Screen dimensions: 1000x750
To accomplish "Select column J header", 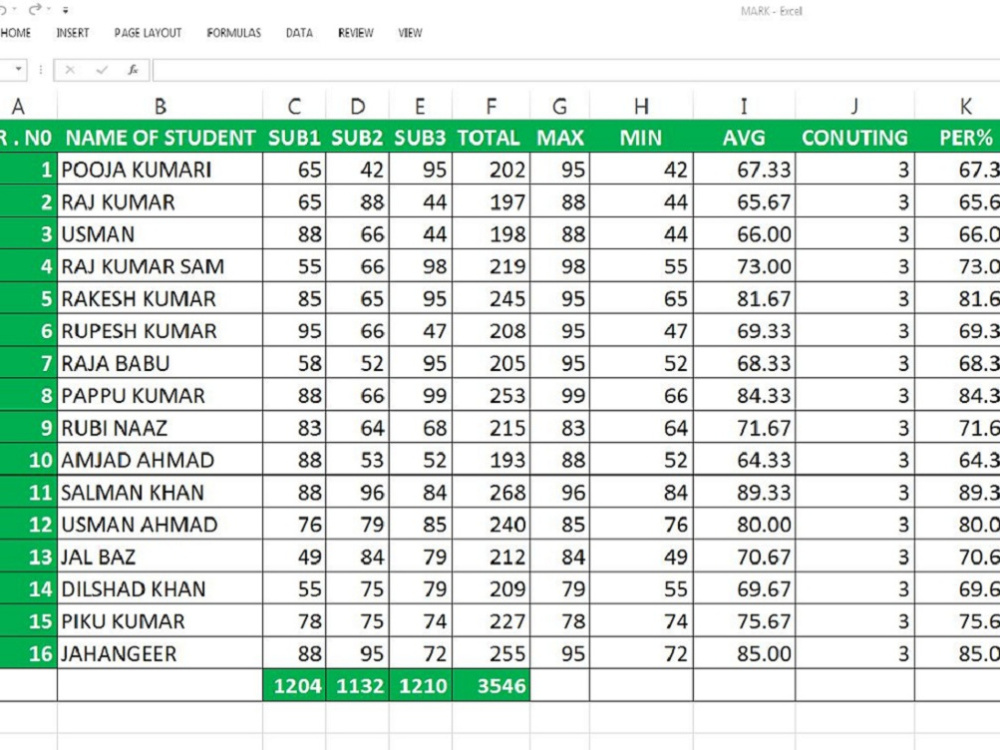I will click(855, 106).
